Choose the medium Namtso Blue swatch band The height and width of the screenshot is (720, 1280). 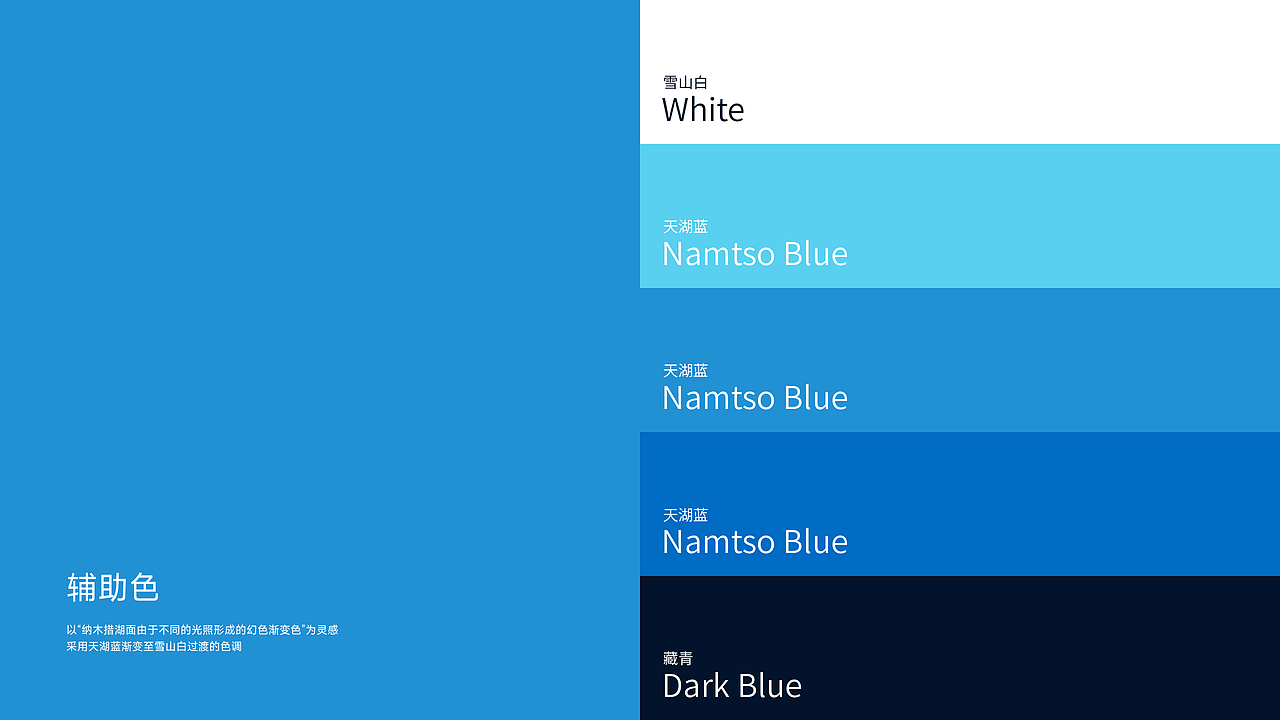960,360
